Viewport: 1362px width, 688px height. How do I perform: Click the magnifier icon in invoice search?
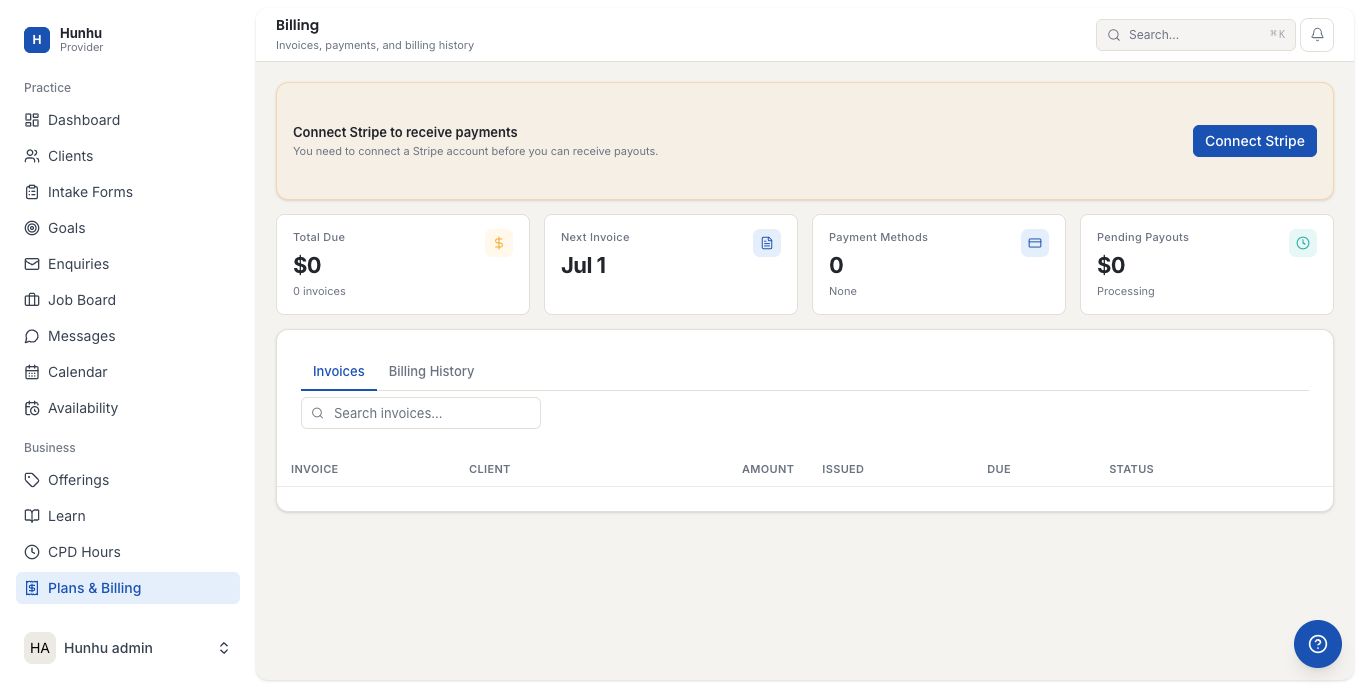point(318,413)
